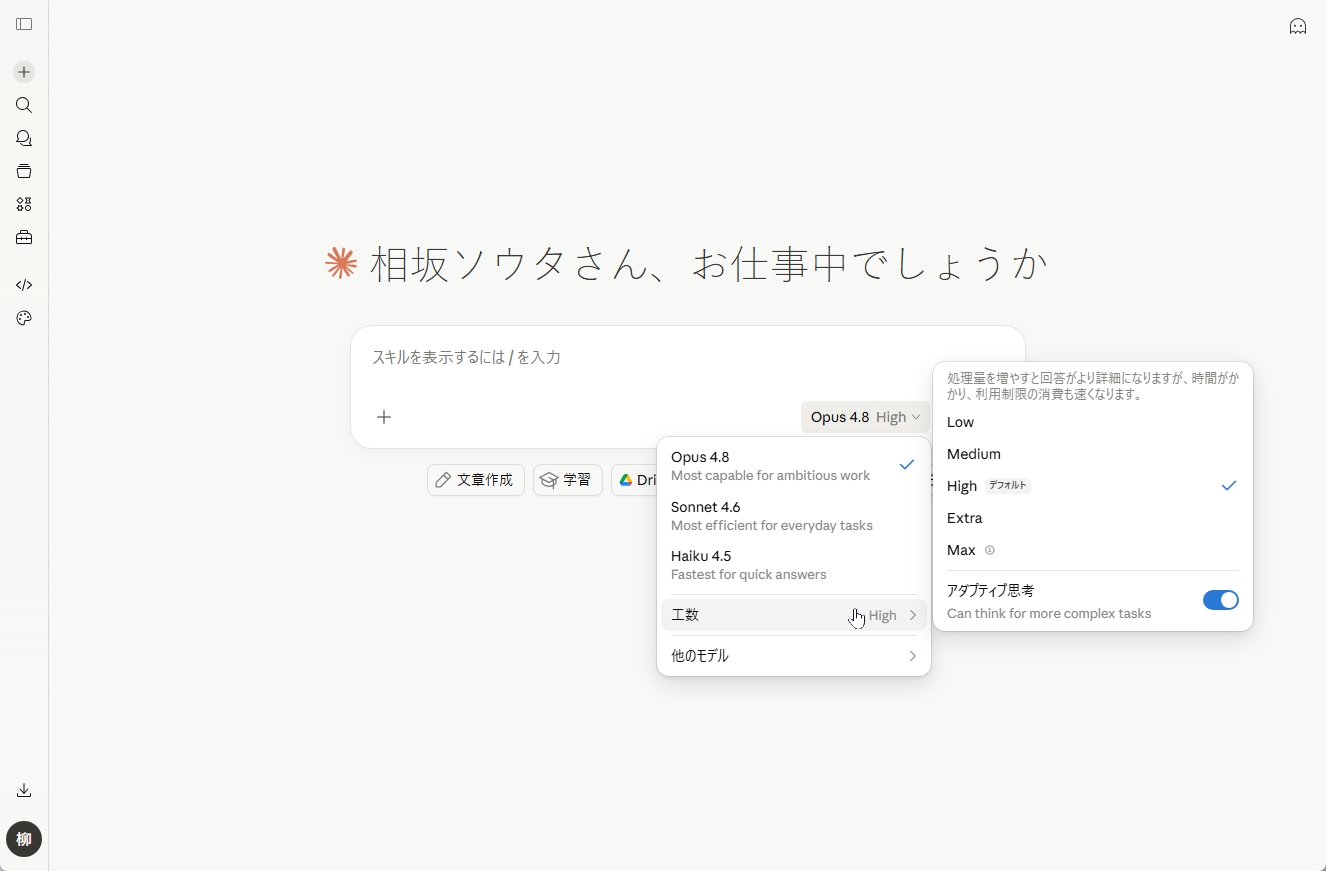The height and width of the screenshot is (871, 1326).
Task: Click the 文章作成 suggestion chip
Action: click(x=476, y=480)
